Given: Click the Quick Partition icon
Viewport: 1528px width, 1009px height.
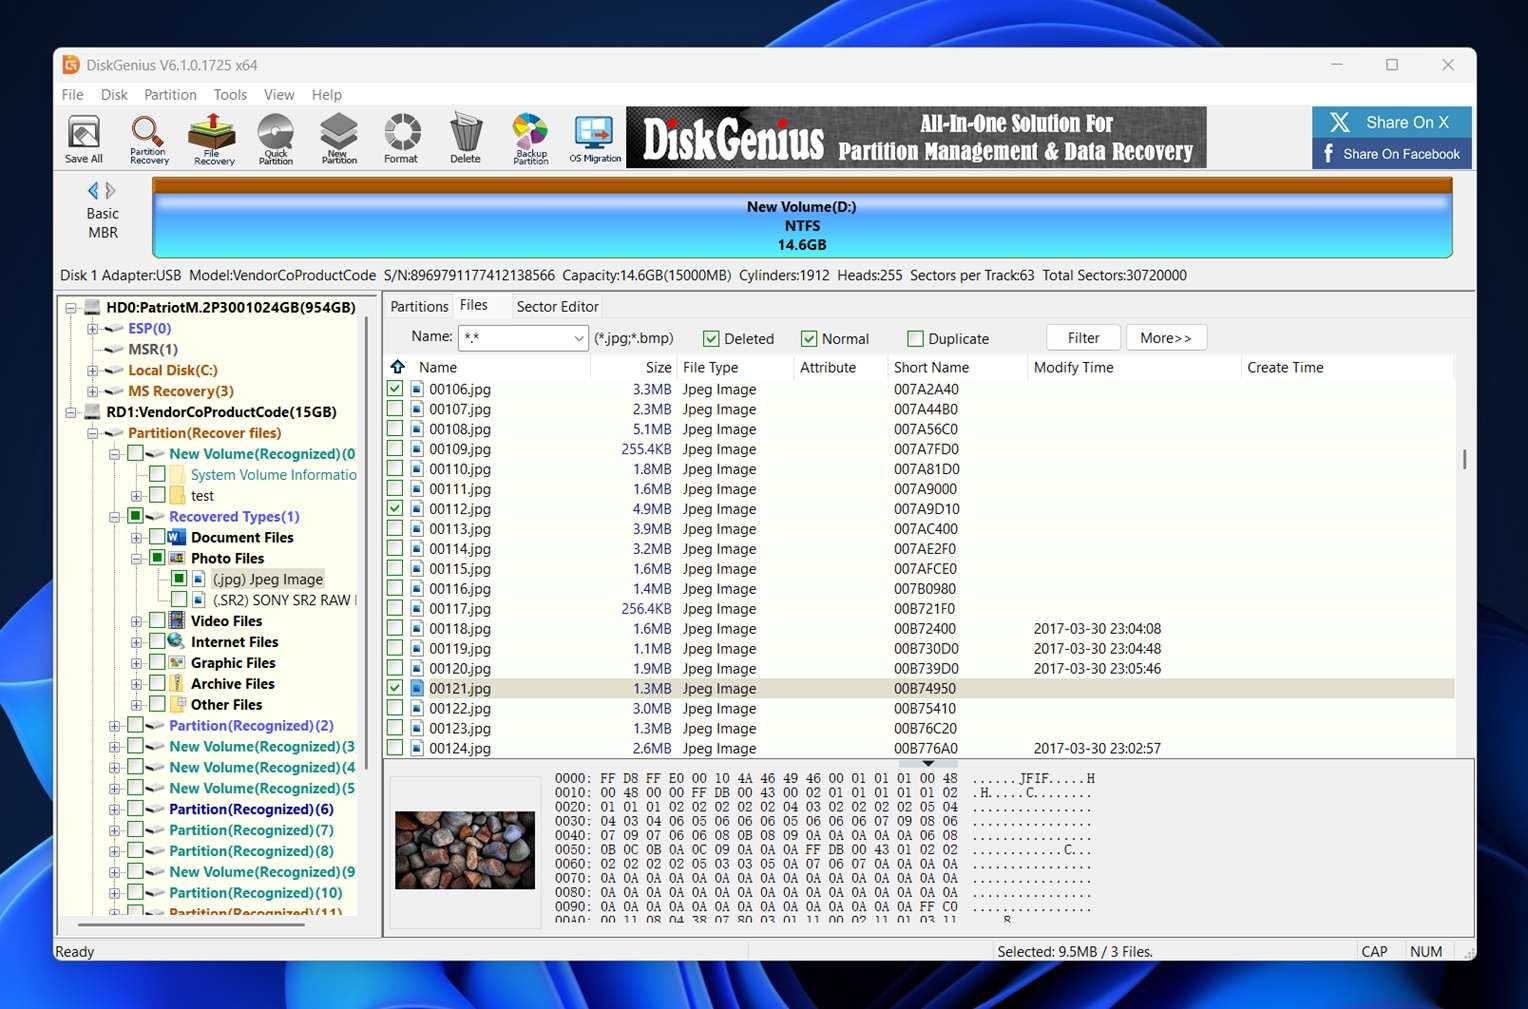Looking at the screenshot, I should (276, 138).
